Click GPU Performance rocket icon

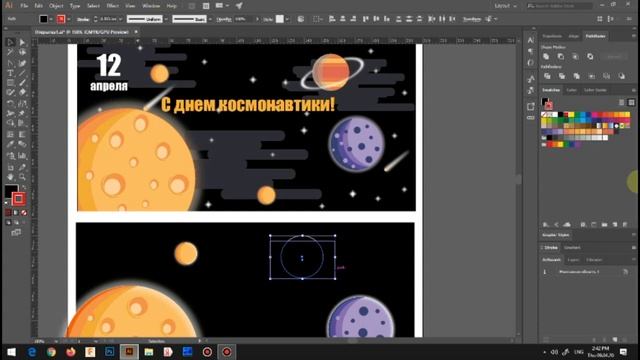pos(239,6)
